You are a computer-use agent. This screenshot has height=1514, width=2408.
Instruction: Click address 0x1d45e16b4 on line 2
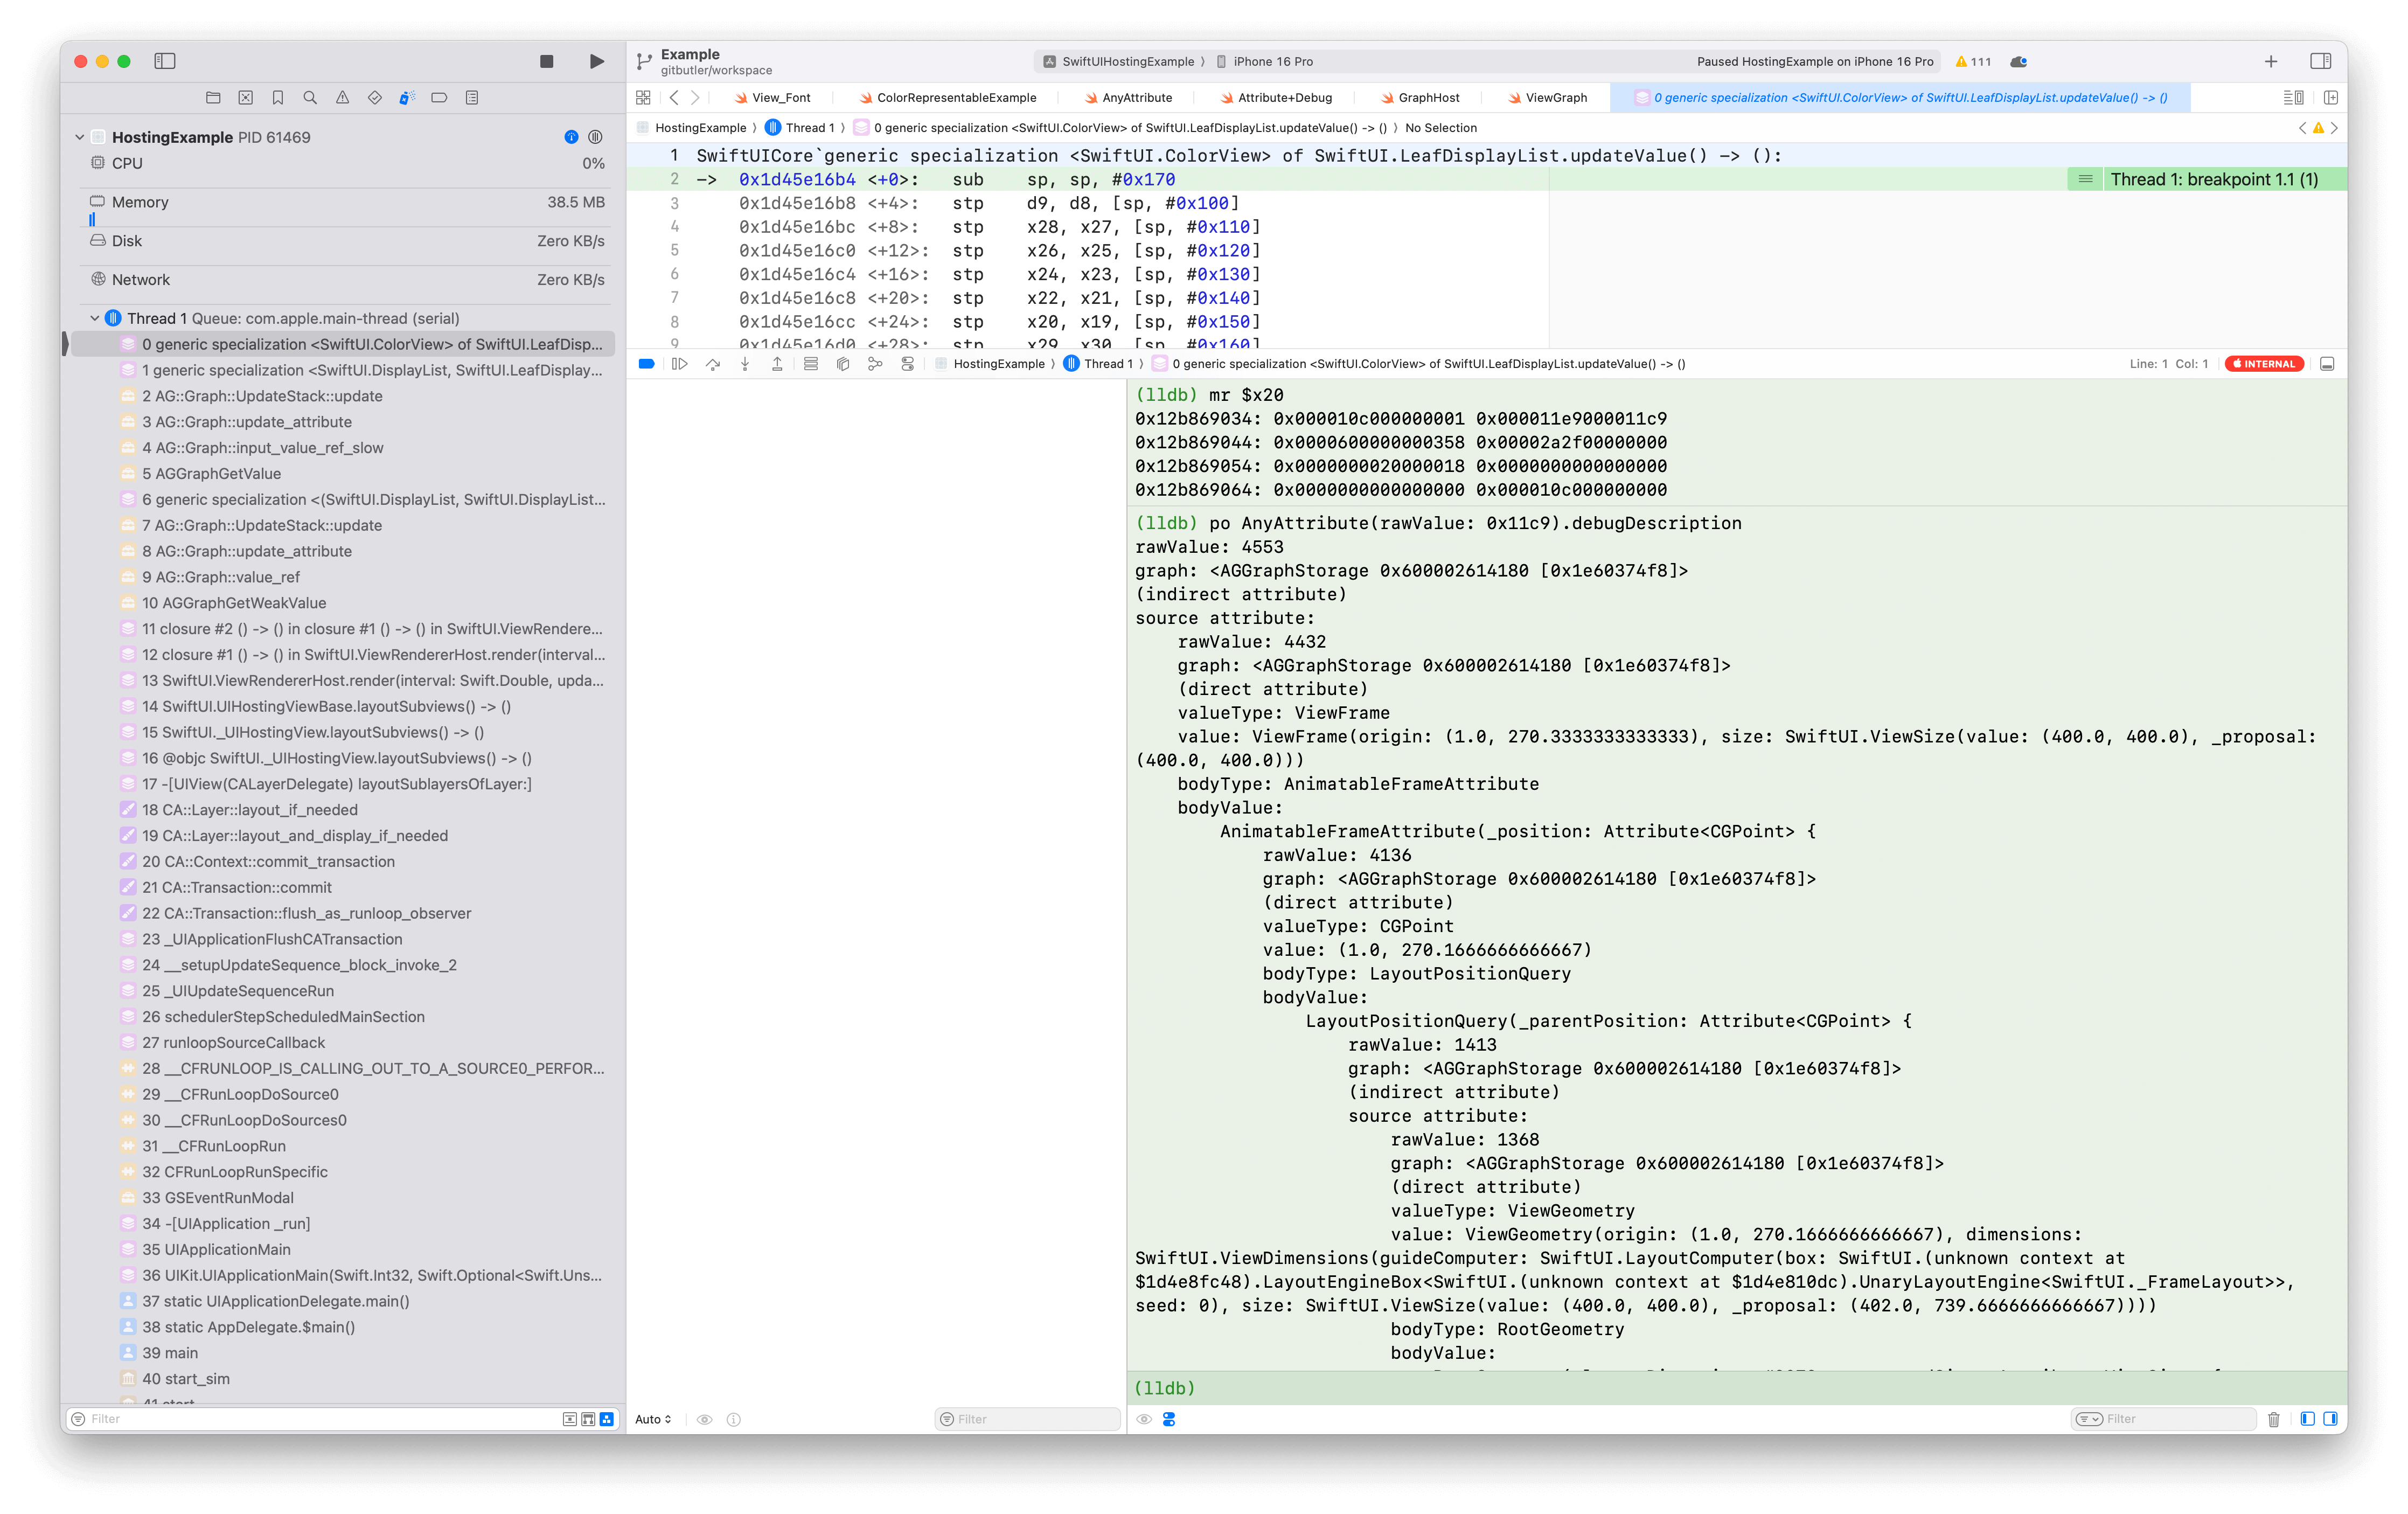tap(797, 180)
